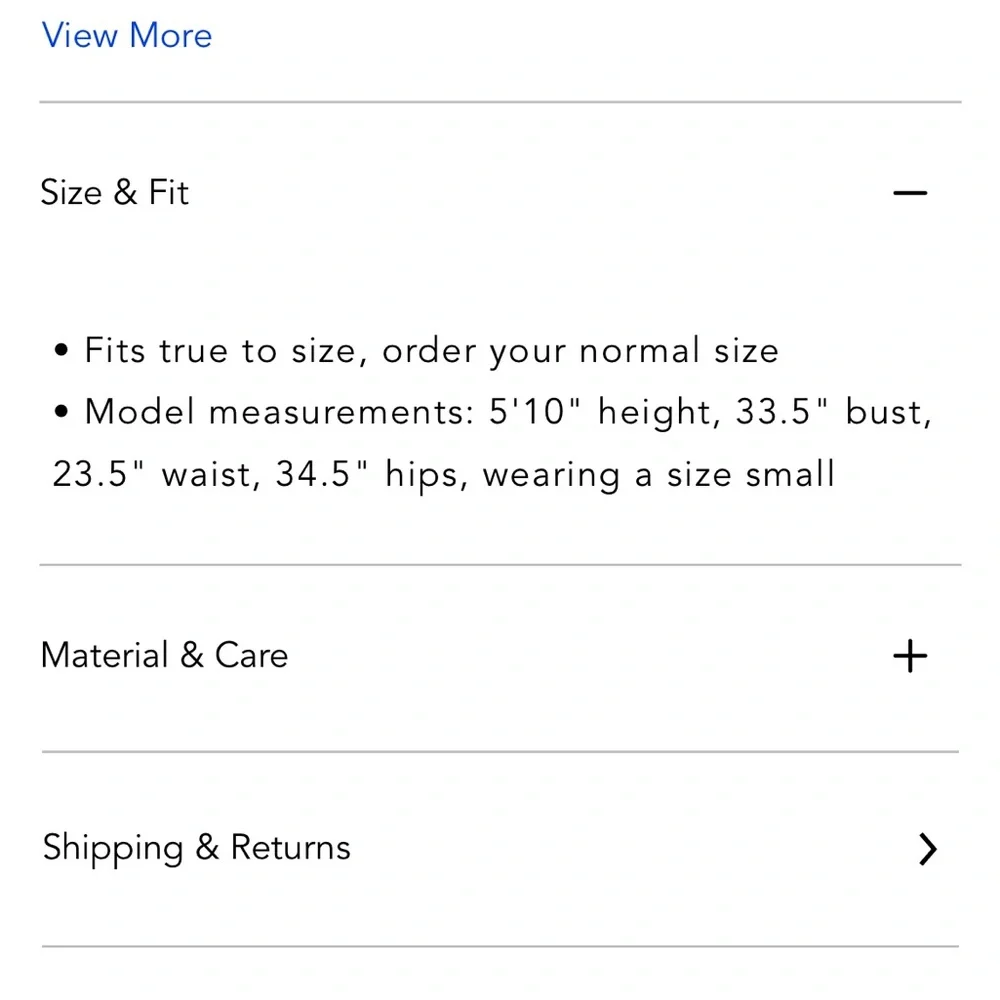Click the word "Returns" in Shipping & Returns
Image resolution: width=1000 pixels, height=1000 pixels.
click(x=291, y=848)
